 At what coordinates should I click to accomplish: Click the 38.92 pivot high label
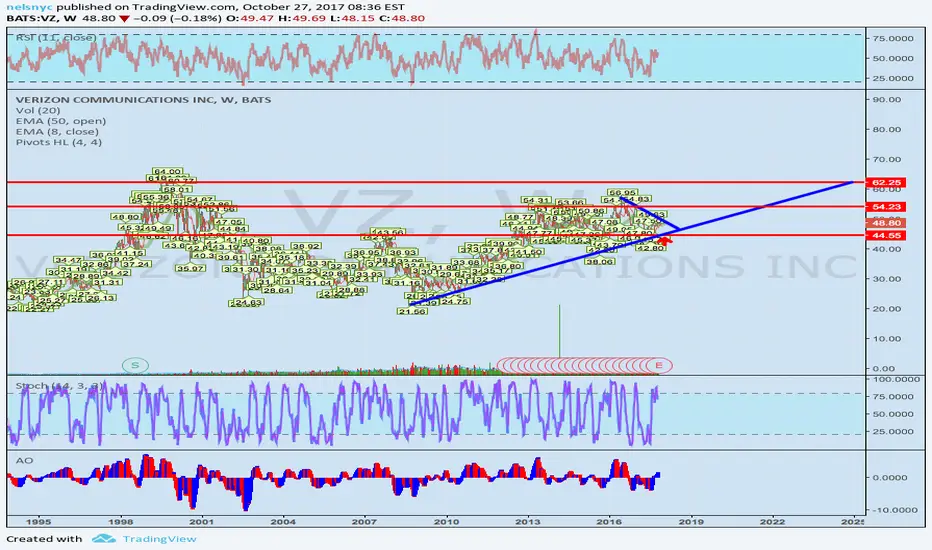tap(306, 246)
